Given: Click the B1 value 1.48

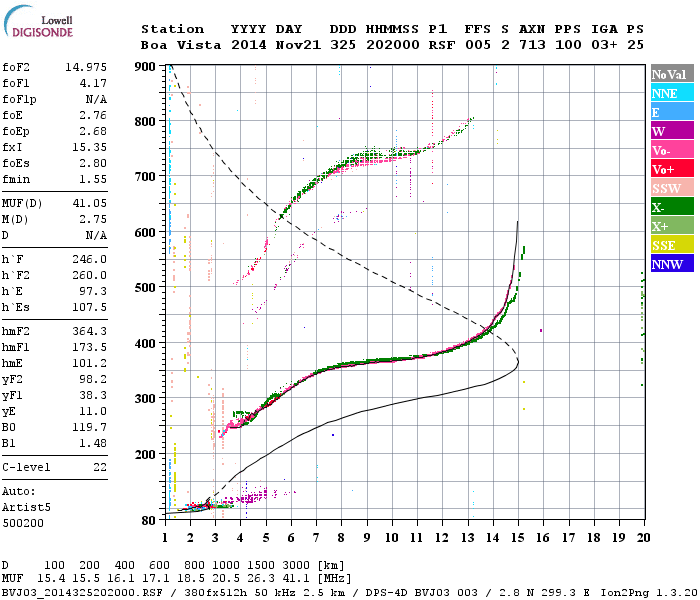Looking at the screenshot, I should 93,444.
